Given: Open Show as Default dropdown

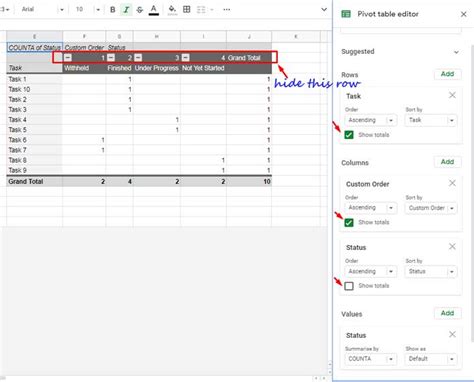Looking at the screenshot, I should click(x=431, y=359).
